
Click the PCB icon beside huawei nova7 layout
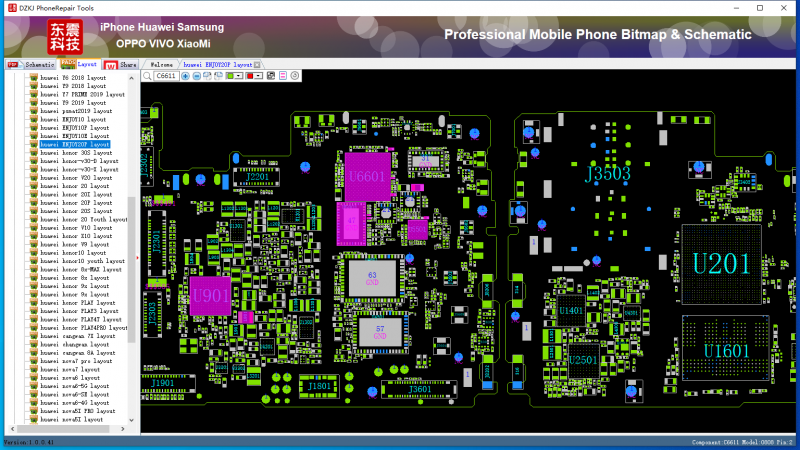(x=34, y=369)
